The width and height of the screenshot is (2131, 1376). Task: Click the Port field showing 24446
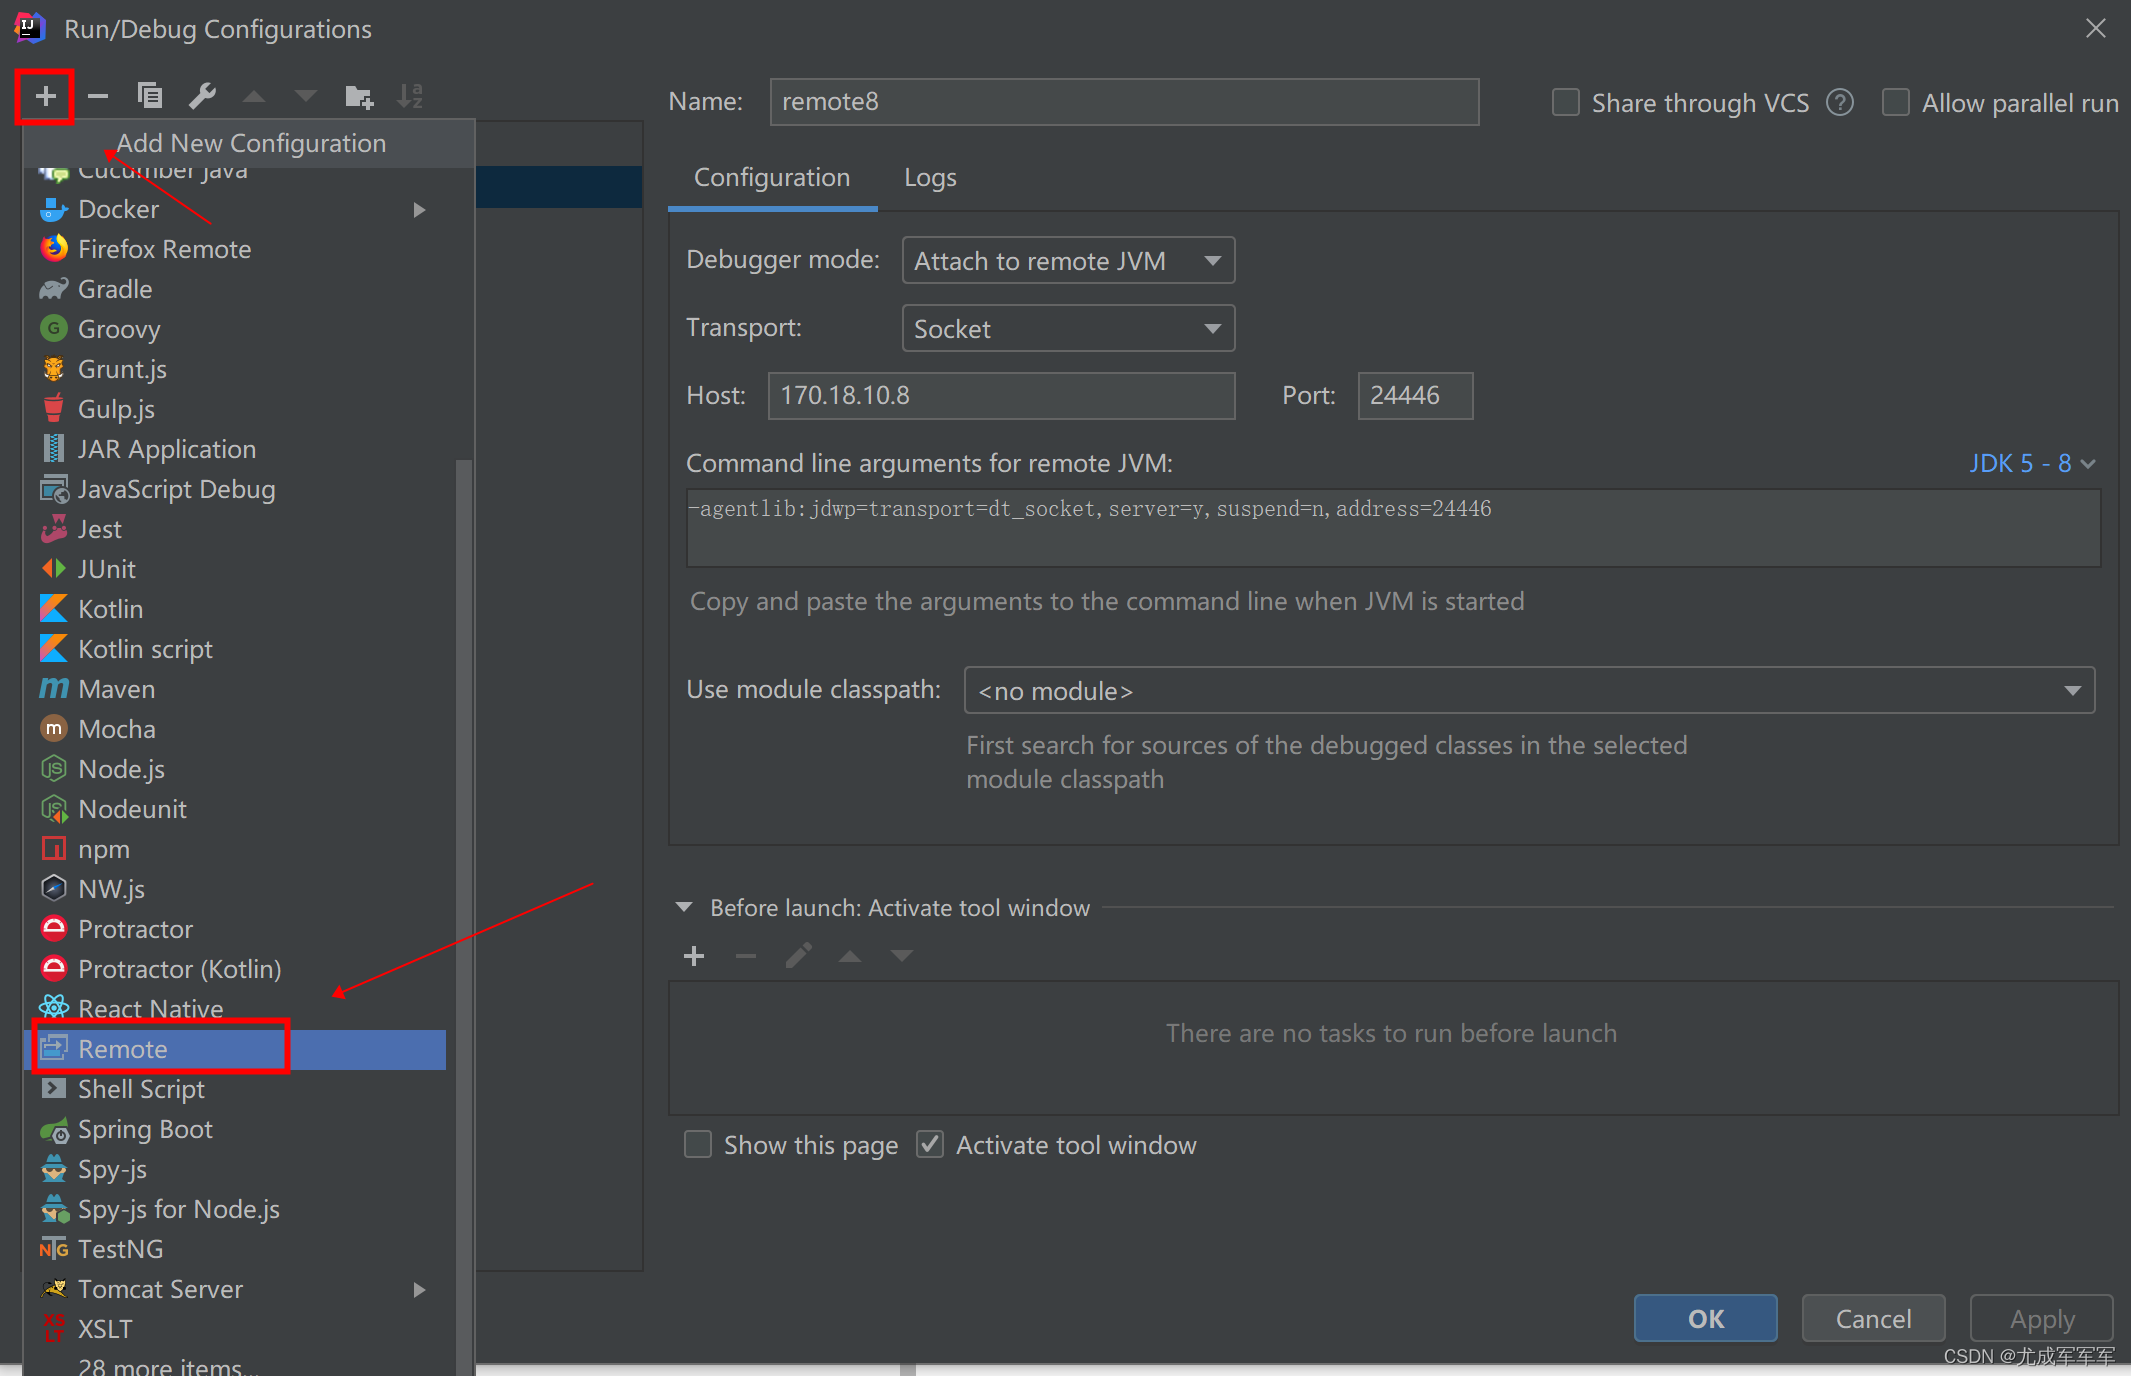tap(1415, 396)
